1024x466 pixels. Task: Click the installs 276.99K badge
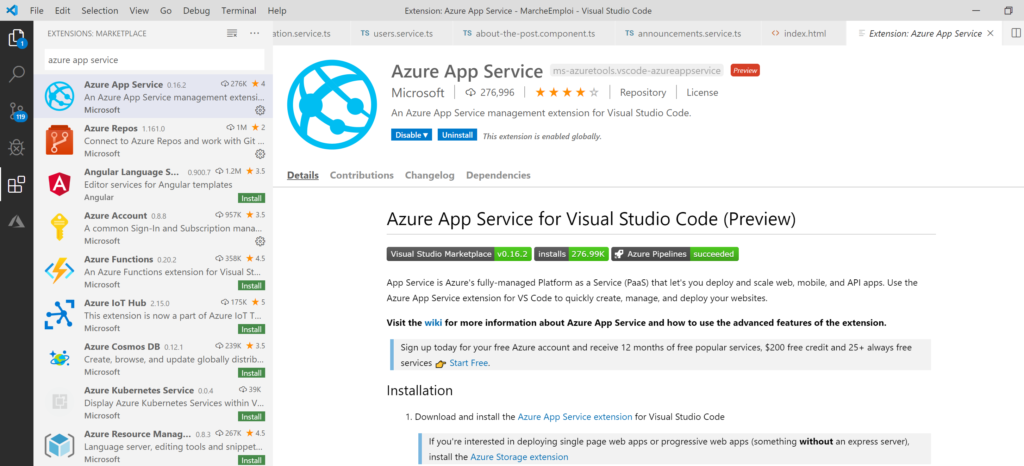(x=571, y=254)
